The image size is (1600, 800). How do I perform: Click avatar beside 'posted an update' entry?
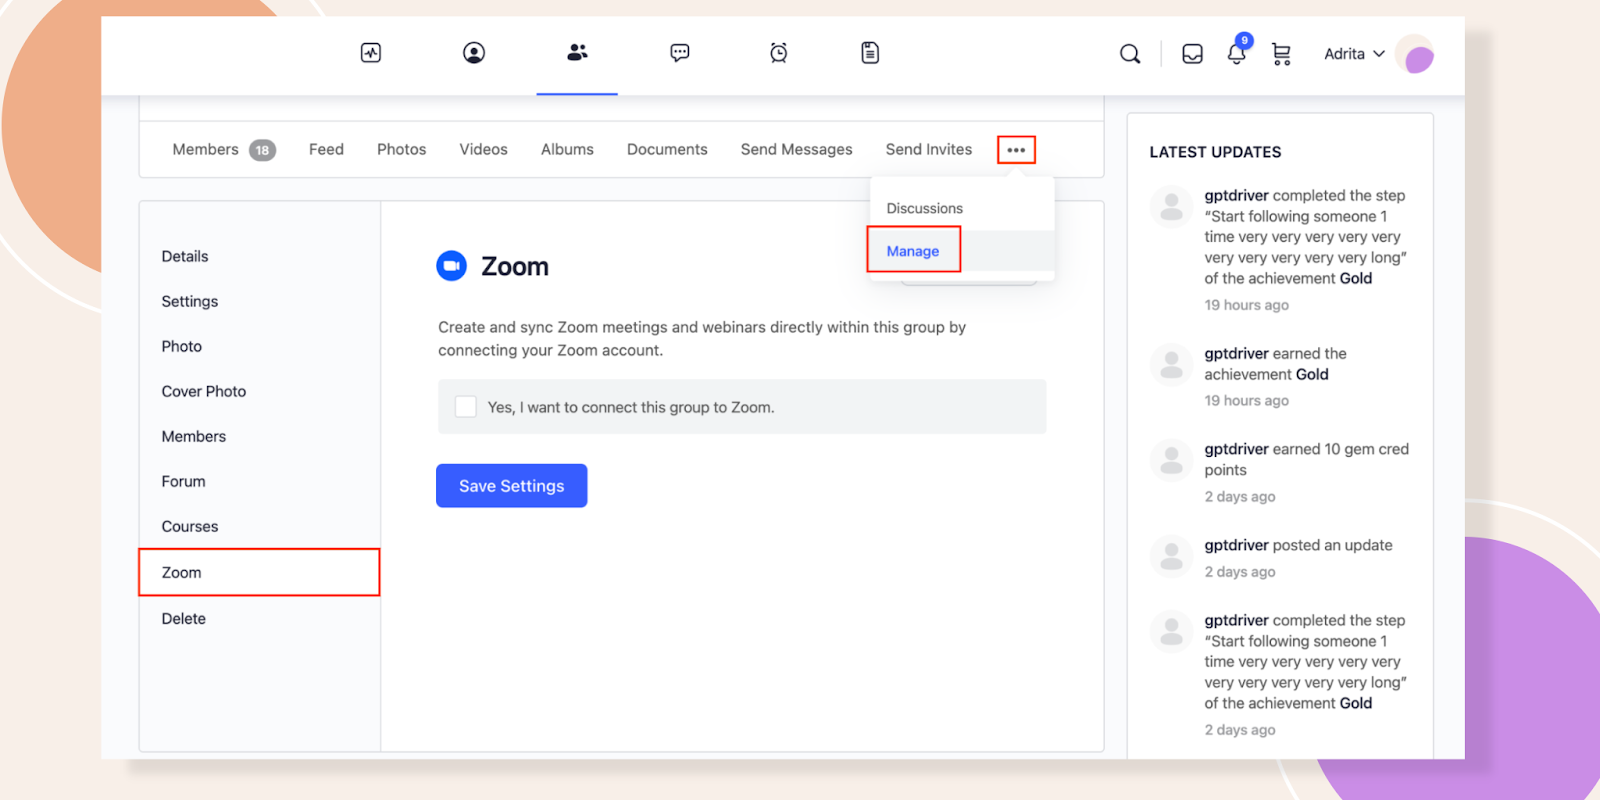pyautogui.click(x=1171, y=556)
